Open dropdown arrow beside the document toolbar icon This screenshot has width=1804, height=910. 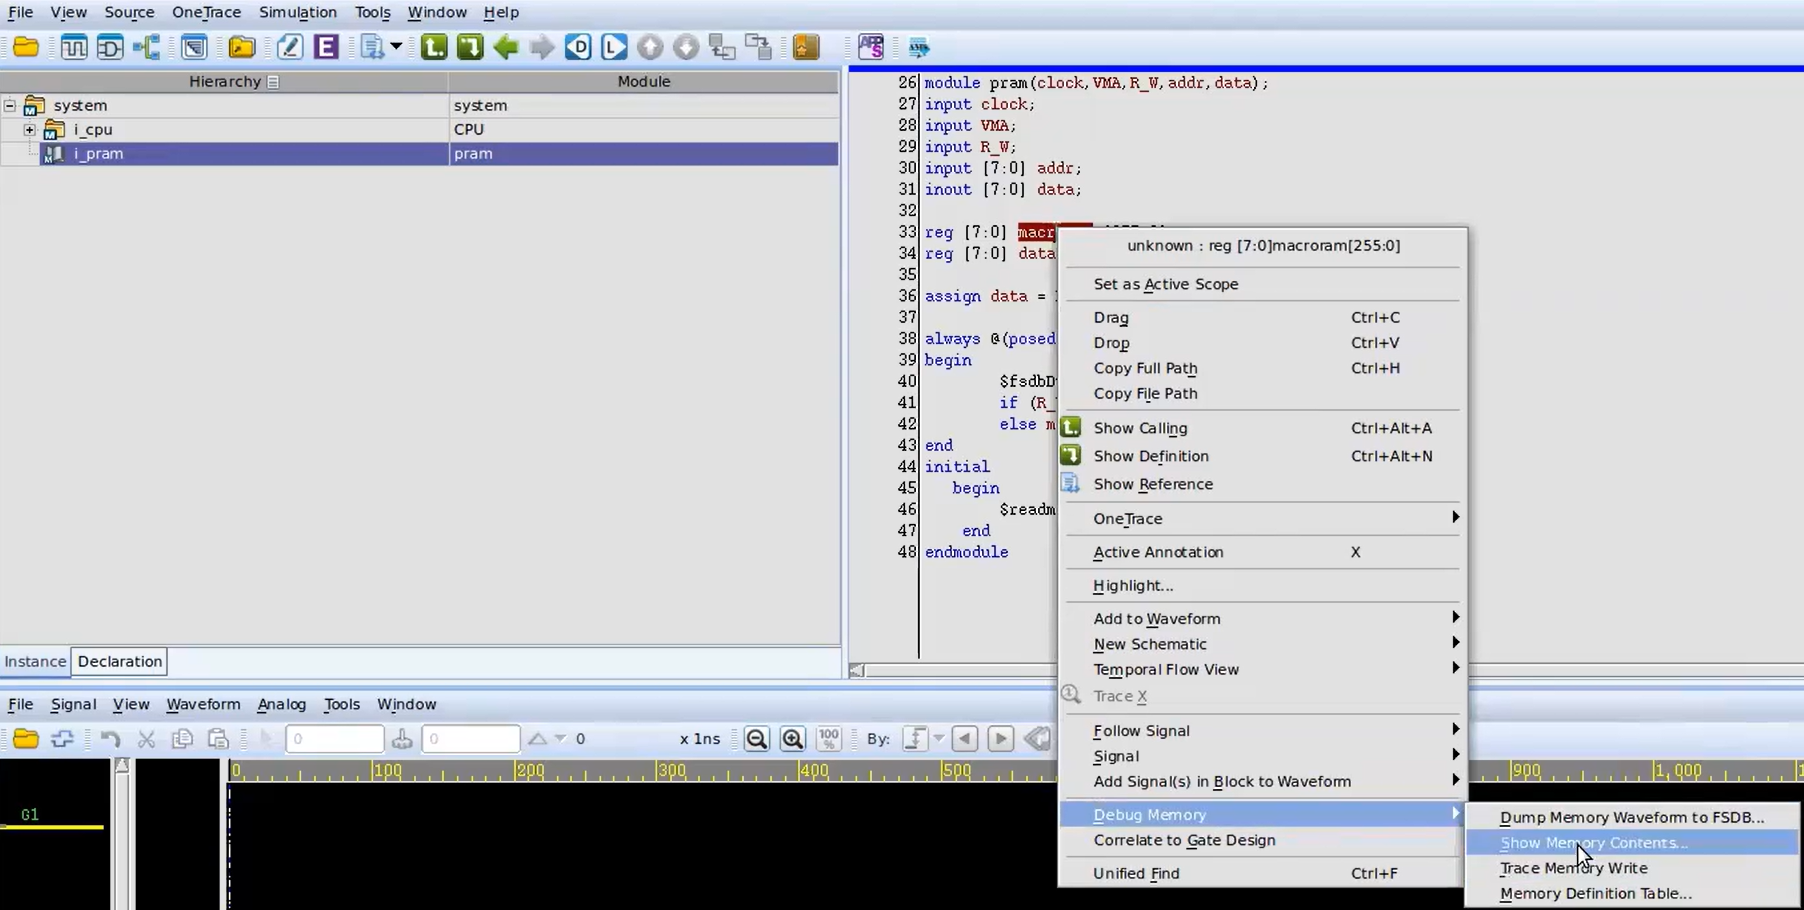pos(396,47)
